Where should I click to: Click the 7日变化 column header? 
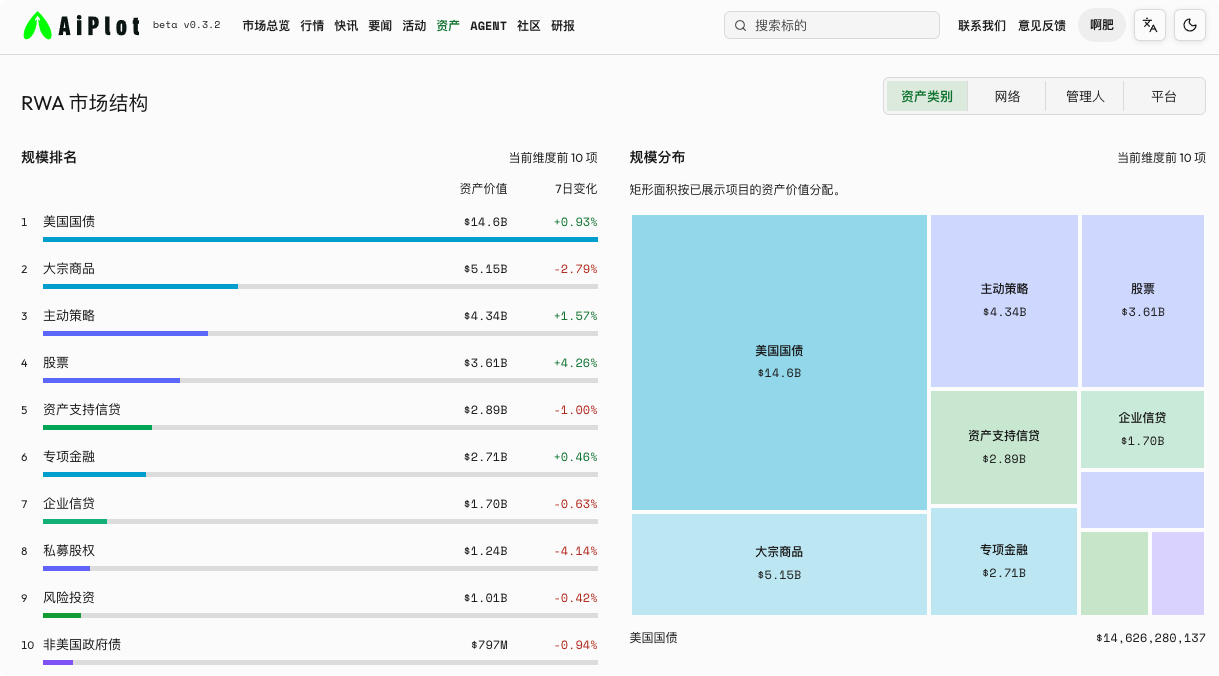(x=576, y=189)
